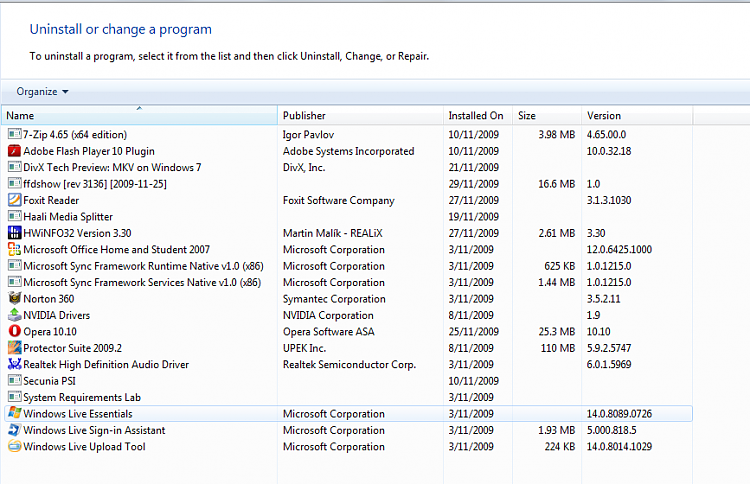This screenshot has width=750, height=484.
Task: Click the Protector Suite 2009.2 icon
Action: click(15, 348)
